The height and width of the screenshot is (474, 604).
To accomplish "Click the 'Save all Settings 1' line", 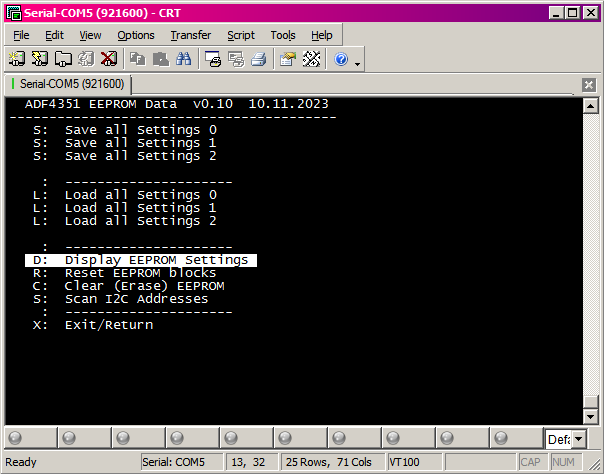I will (125, 143).
